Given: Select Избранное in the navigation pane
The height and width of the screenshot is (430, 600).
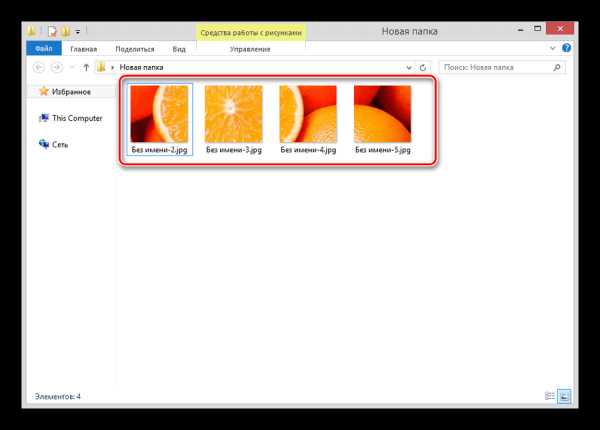Looking at the screenshot, I should pos(71,92).
